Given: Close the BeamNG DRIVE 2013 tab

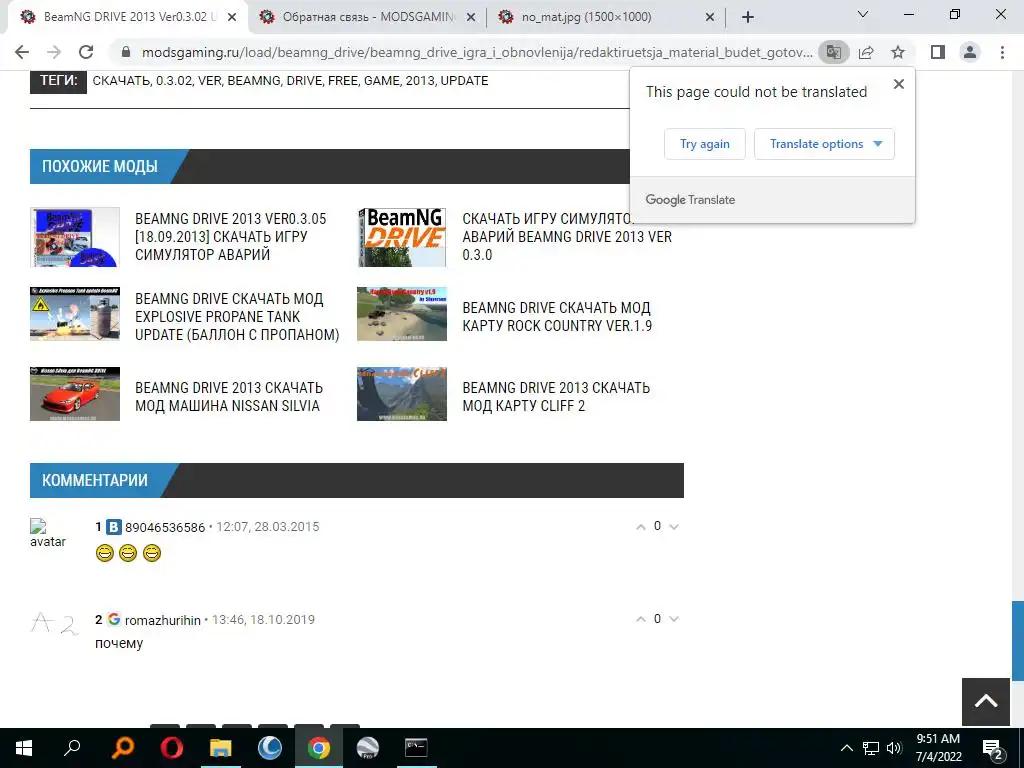Looking at the screenshot, I should (232, 18).
